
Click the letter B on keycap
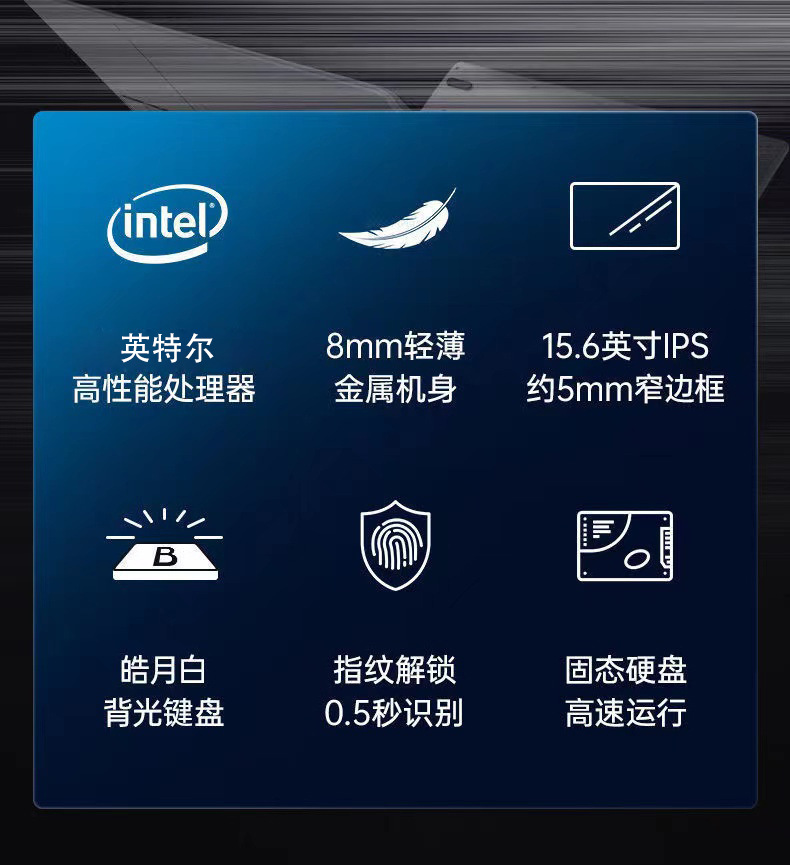166,556
